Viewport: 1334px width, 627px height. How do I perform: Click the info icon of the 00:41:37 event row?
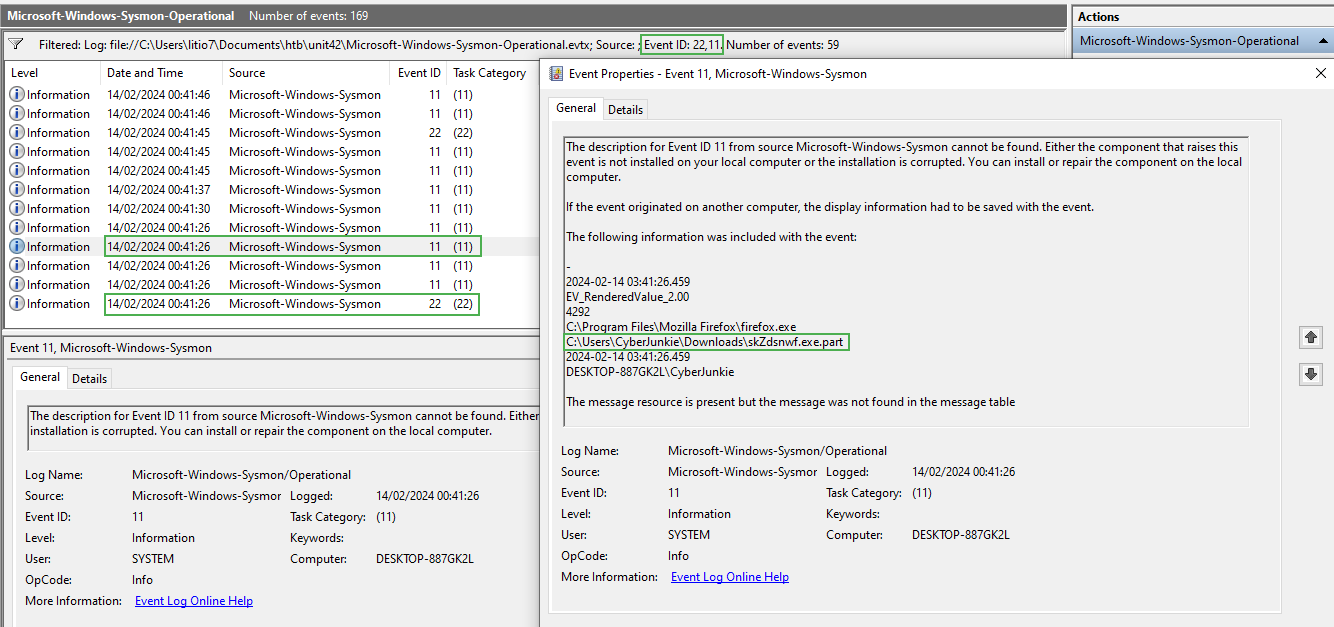click(17, 190)
